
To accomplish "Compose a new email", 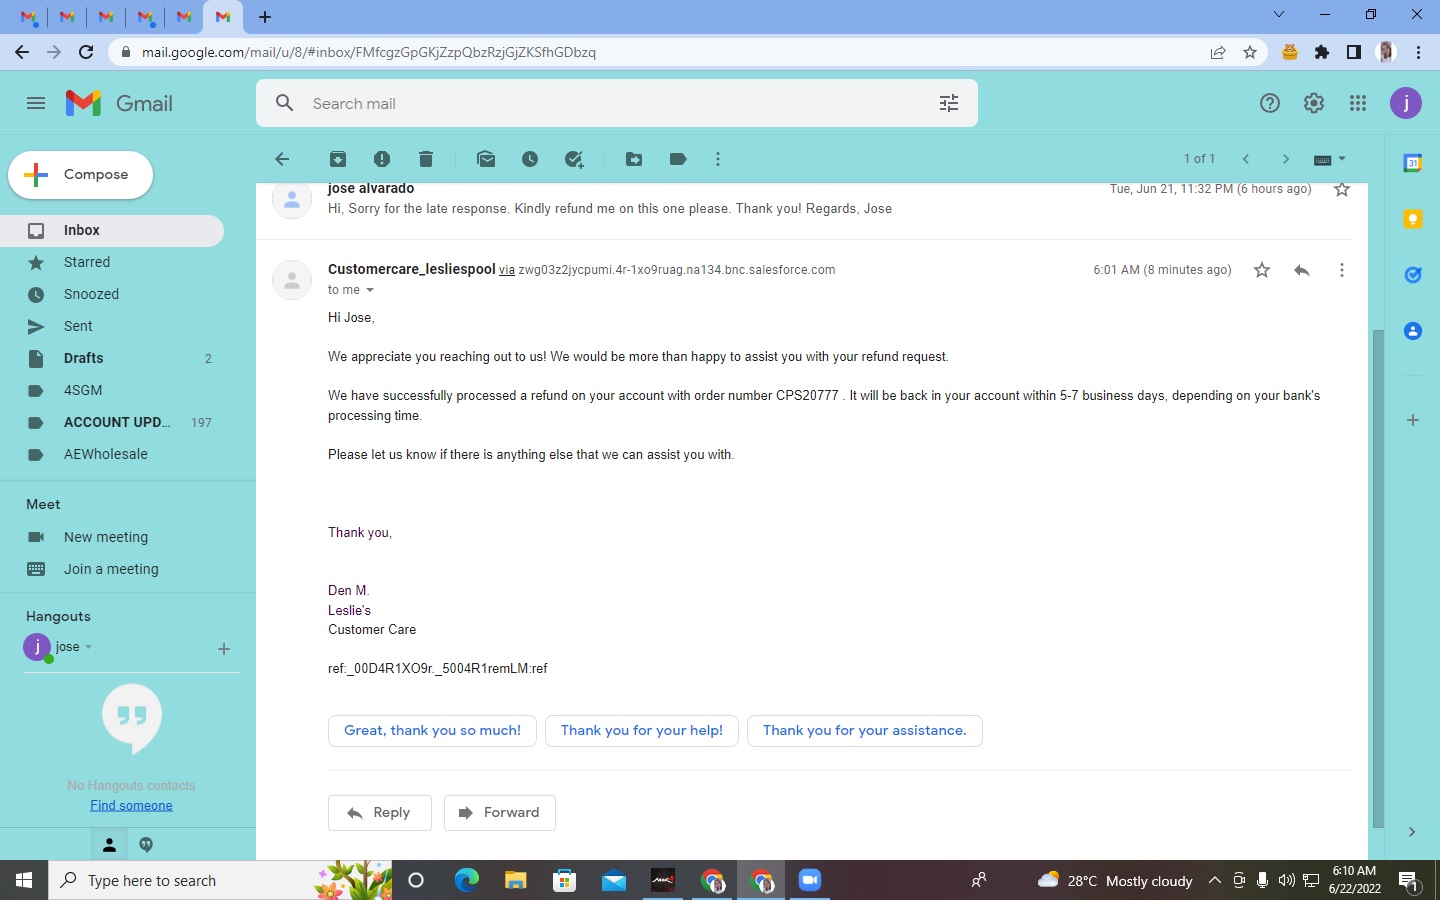I will (81, 174).
